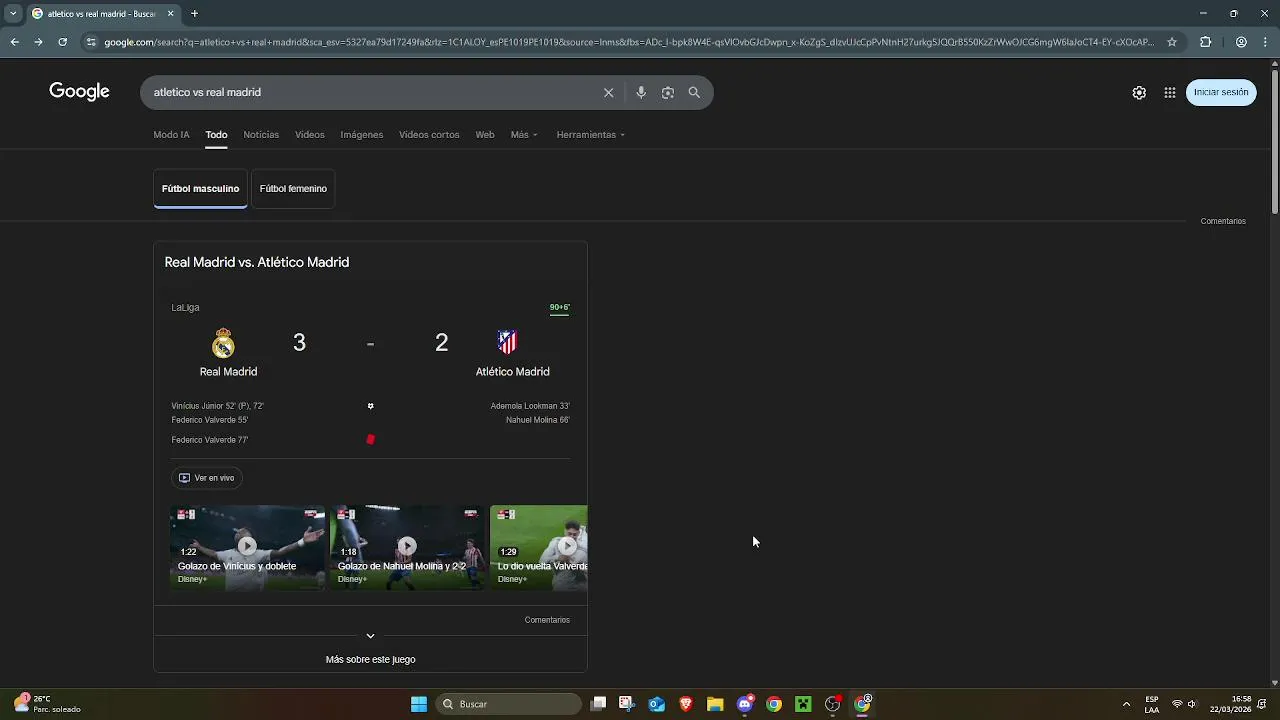
Task: Click the Google logo
Action: [79, 92]
